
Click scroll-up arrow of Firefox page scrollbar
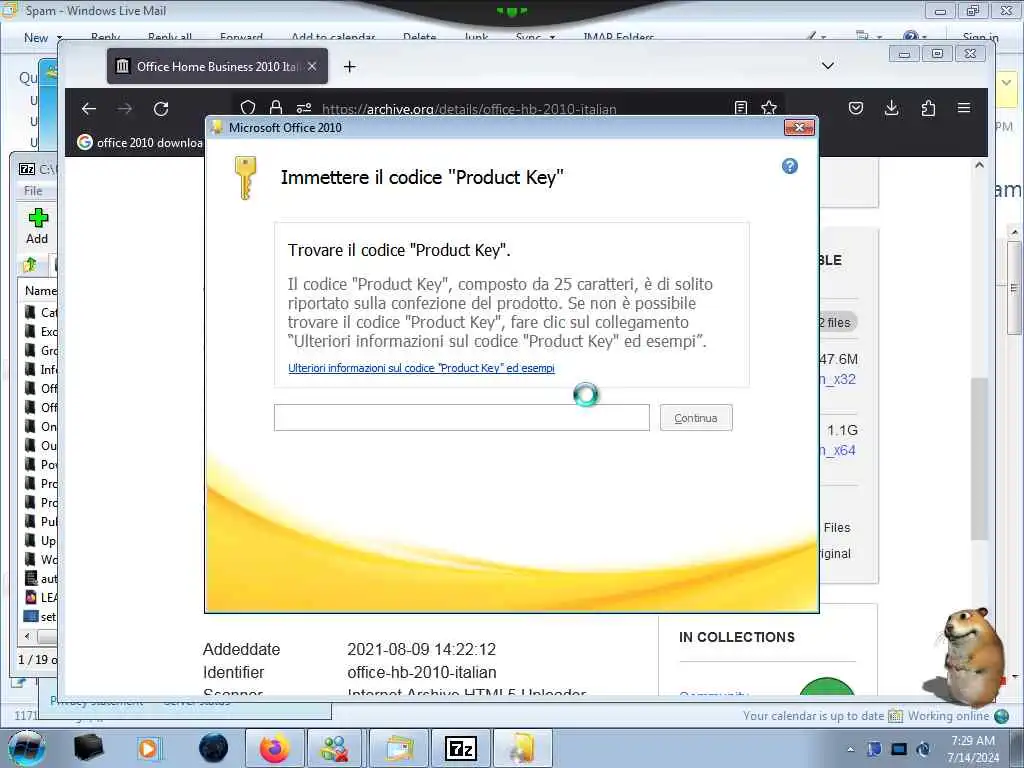pyautogui.click(x=979, y=166)
